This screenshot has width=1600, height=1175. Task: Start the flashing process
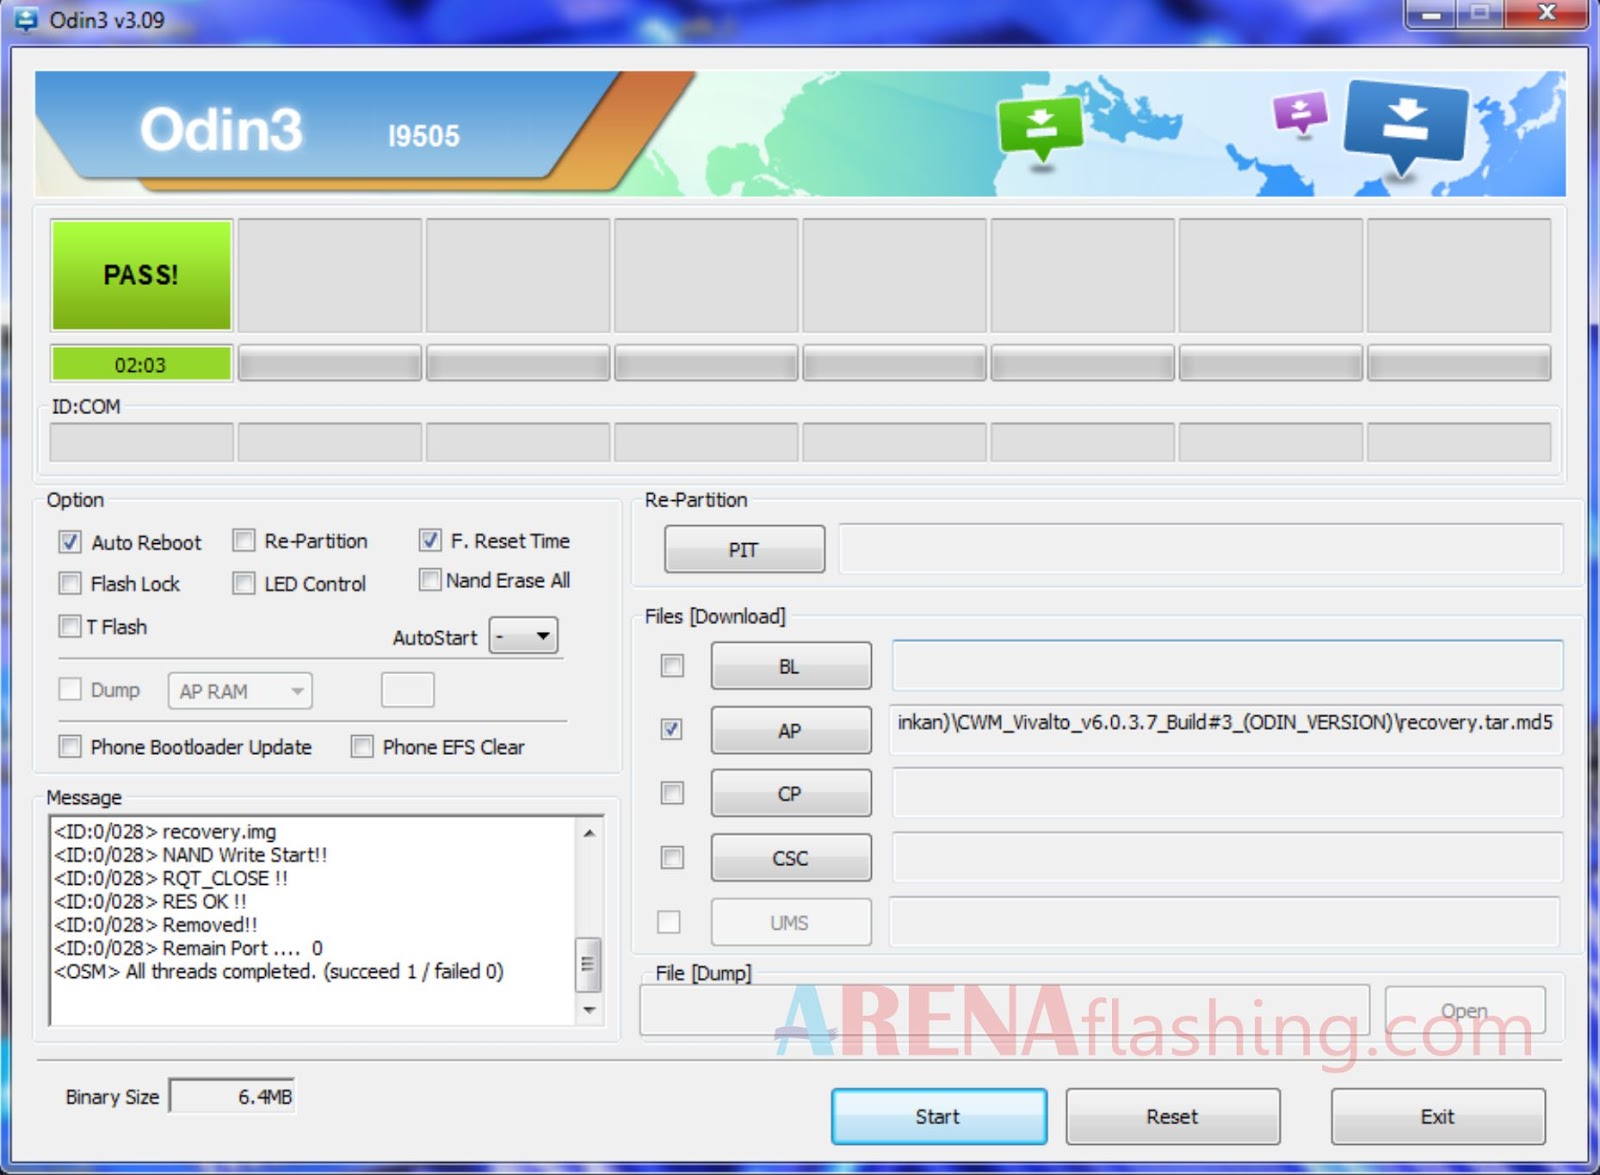tap(939, 1116)
